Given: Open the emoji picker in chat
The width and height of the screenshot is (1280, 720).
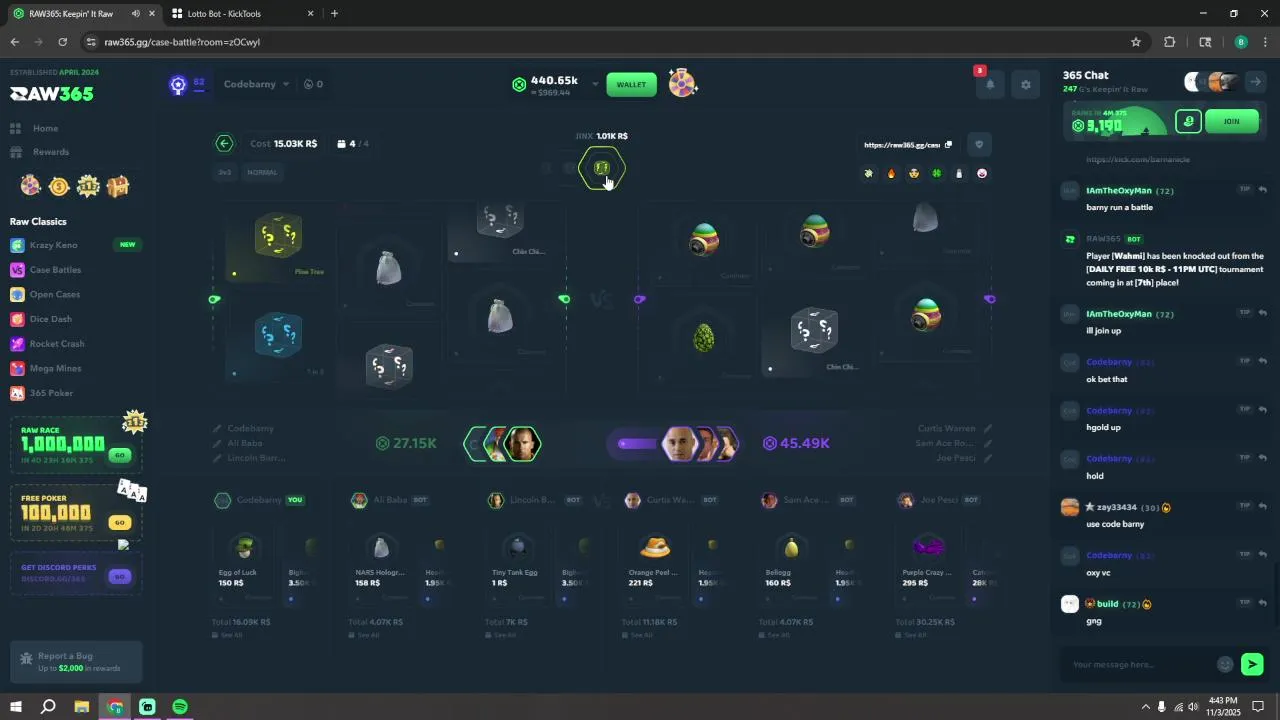Looking at the screenshot, I should (x=1225, y=665).
